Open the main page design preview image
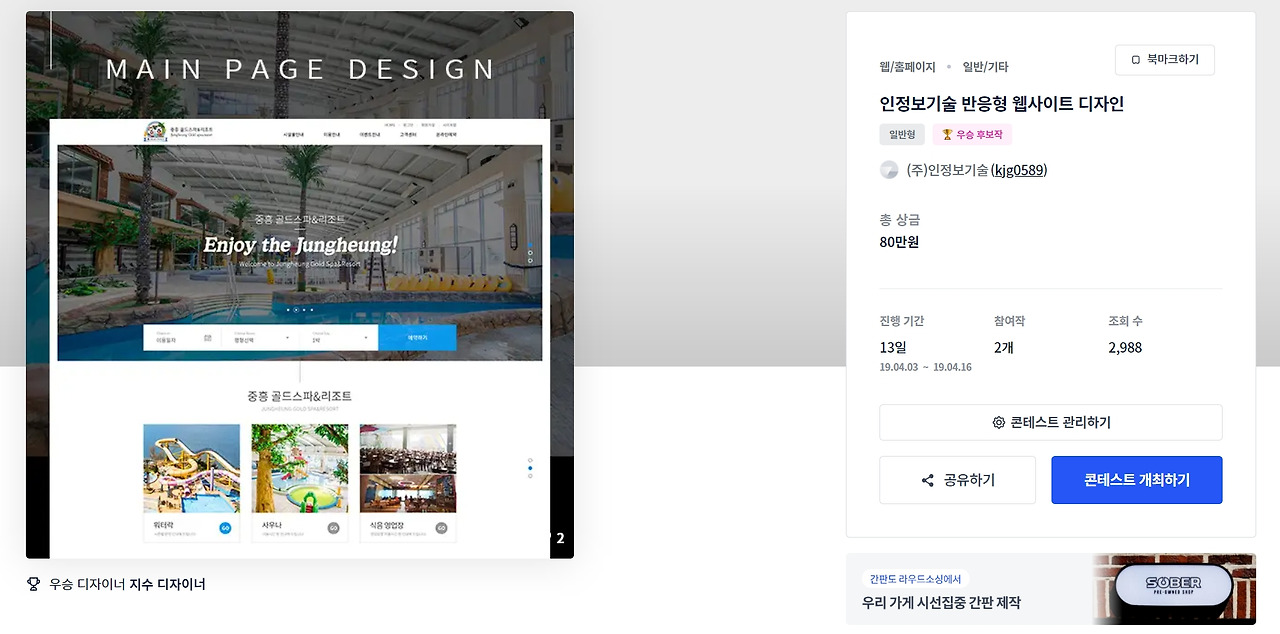The image size is (1280, 634). 300,285
